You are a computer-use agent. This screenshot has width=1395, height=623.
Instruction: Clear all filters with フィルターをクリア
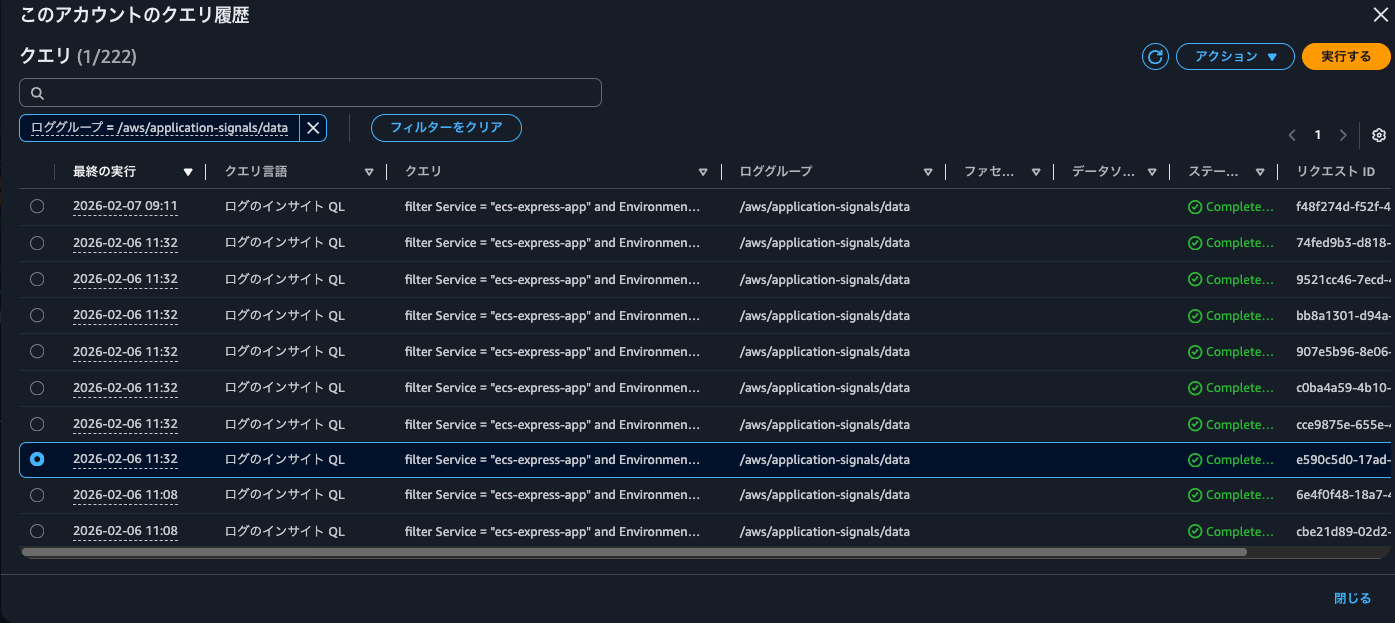coord(446,127)
